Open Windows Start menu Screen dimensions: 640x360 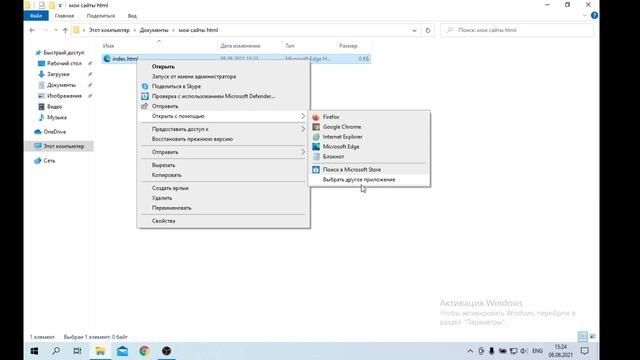pos(34,351)
